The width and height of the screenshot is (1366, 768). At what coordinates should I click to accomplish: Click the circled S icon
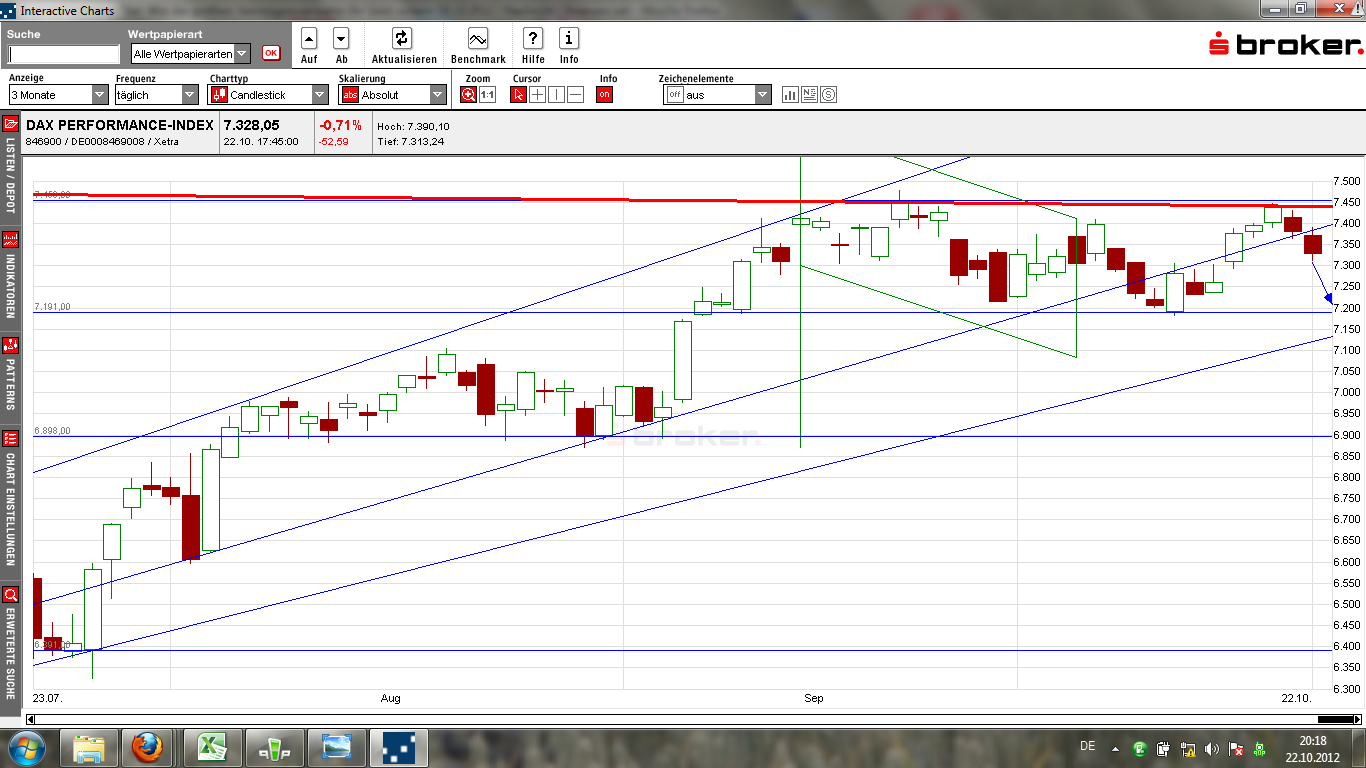click(x=828, y=95)
